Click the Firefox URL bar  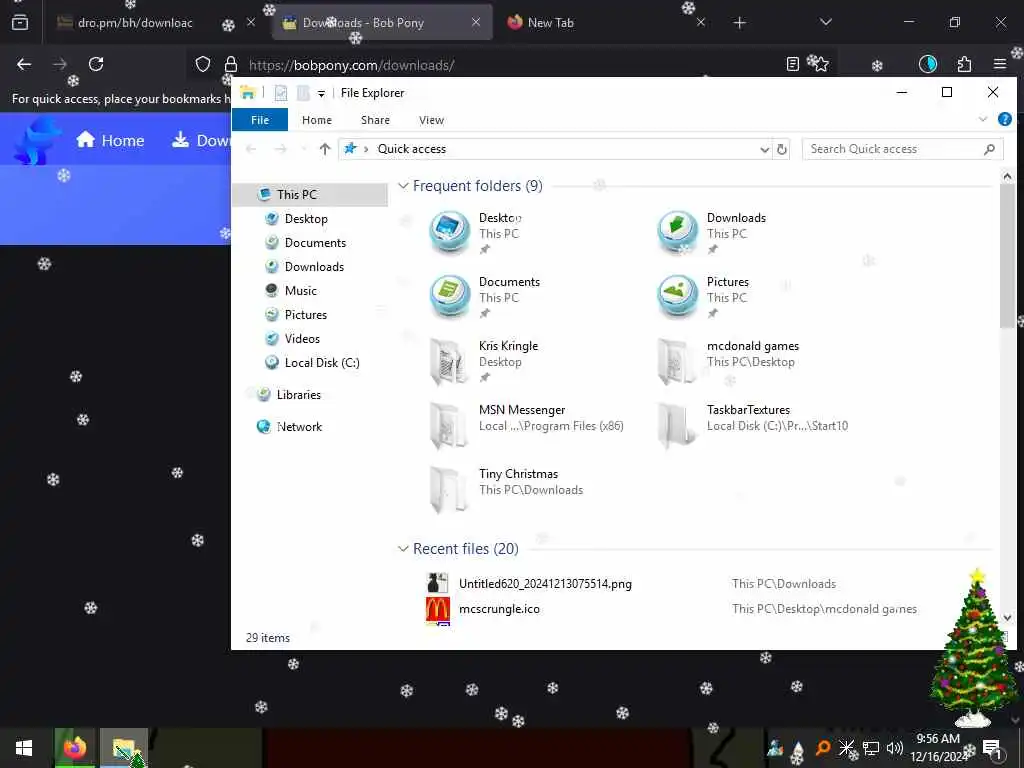pos(509,65)
